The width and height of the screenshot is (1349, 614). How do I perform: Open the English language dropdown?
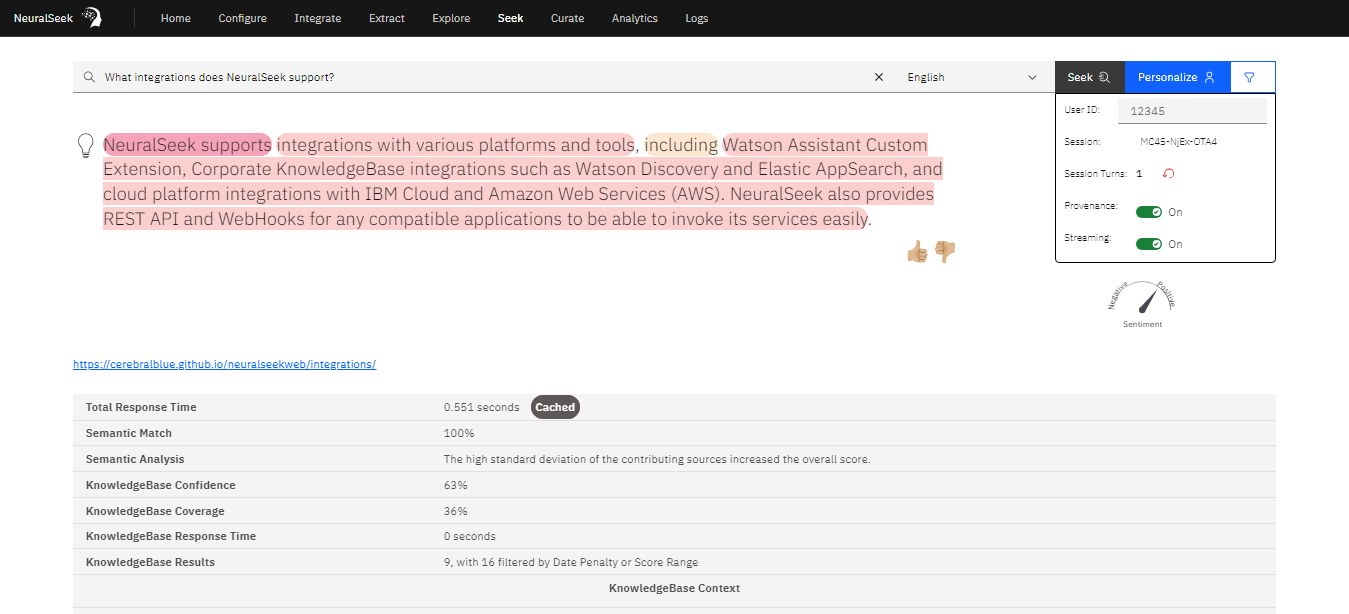972,77
